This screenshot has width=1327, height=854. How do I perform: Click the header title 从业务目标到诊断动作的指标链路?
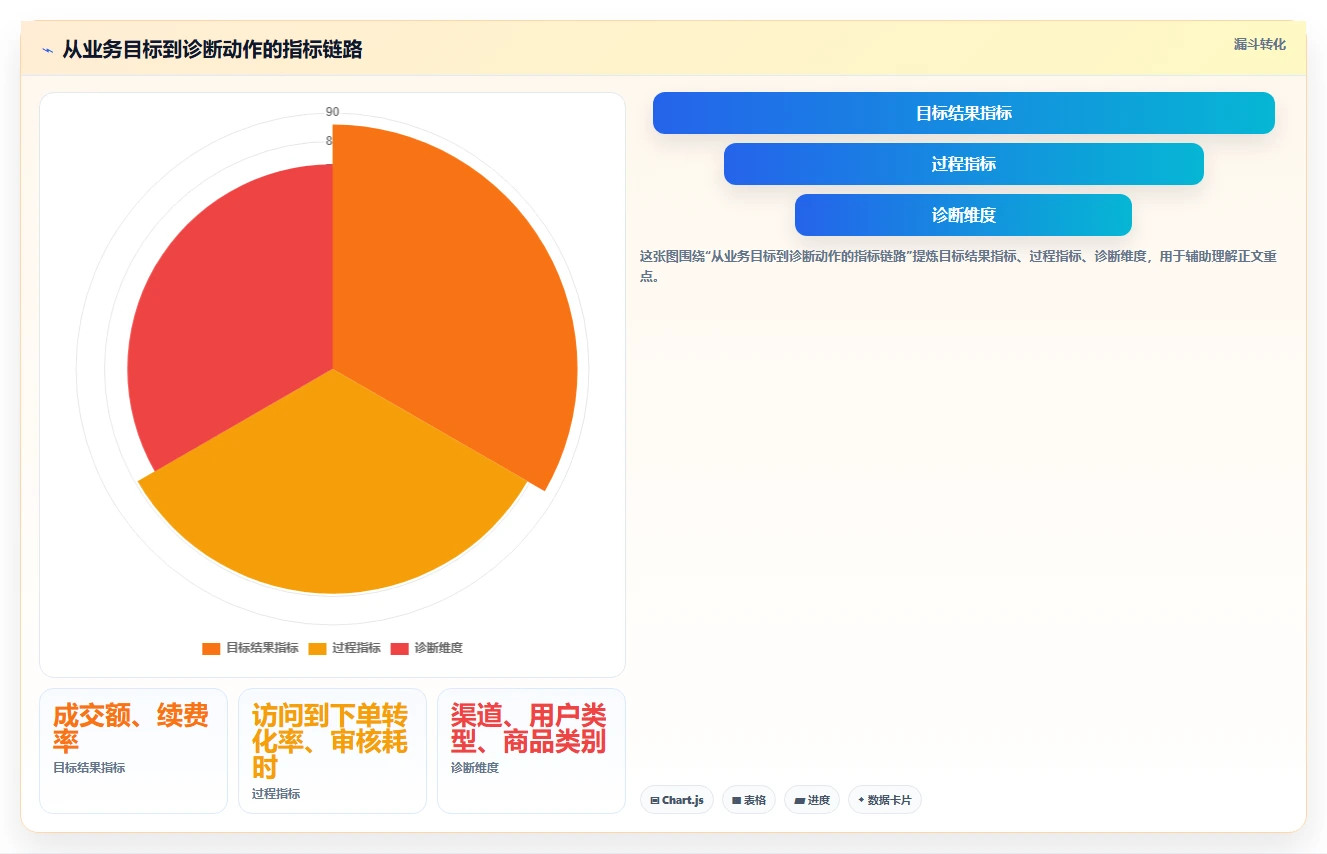[212, 50]
